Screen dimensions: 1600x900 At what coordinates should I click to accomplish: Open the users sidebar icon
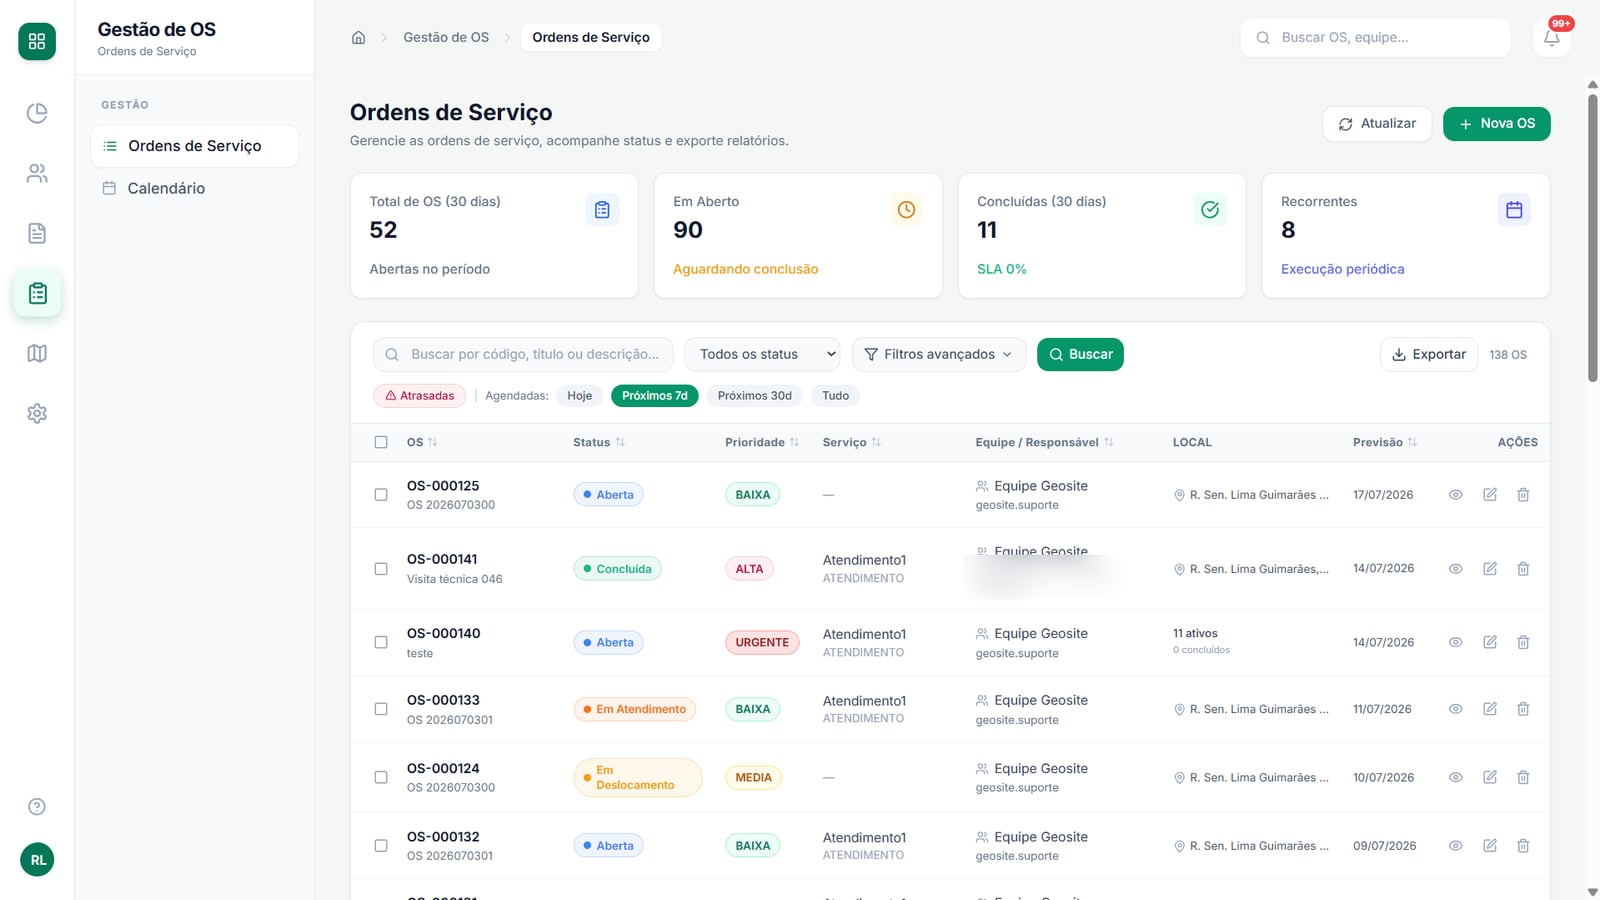tap(37, 173)
